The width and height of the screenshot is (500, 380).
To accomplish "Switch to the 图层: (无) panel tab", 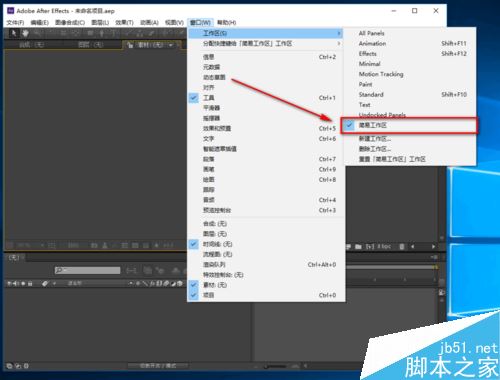I will click(x=91, y=45).
